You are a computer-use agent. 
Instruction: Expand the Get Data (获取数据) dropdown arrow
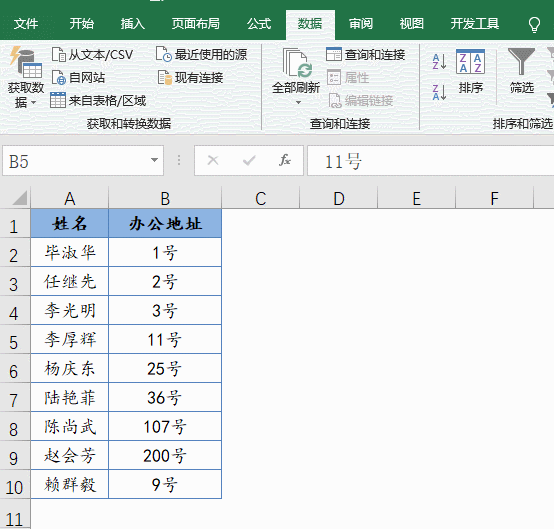pos(34,103)
